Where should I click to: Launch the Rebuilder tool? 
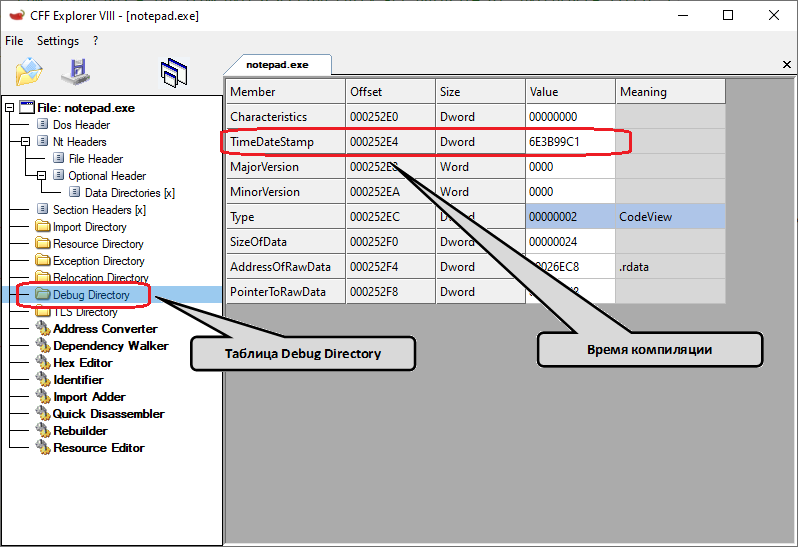80,431
